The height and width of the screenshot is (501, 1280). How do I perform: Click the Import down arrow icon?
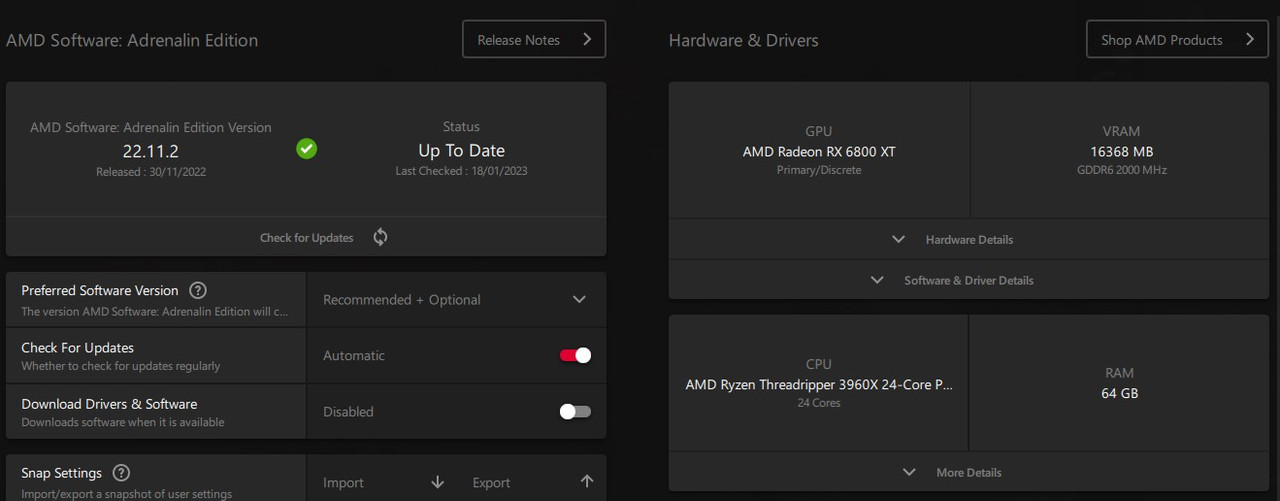(437, 482)
